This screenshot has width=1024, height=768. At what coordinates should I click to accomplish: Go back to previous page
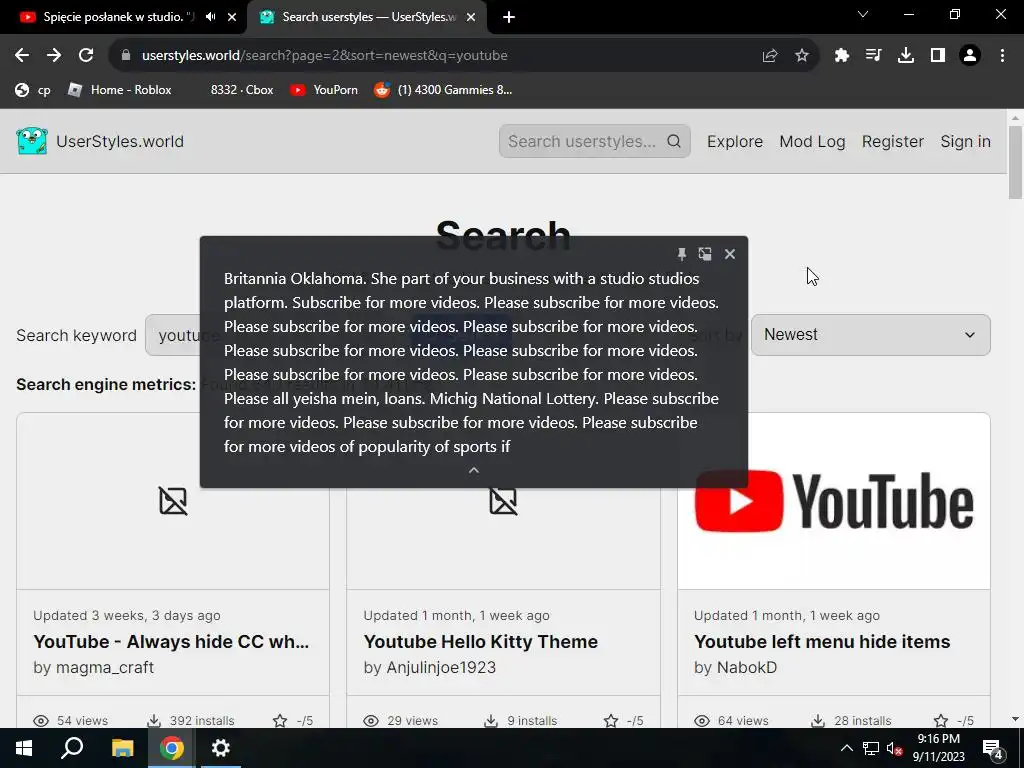tap(22, 56)
